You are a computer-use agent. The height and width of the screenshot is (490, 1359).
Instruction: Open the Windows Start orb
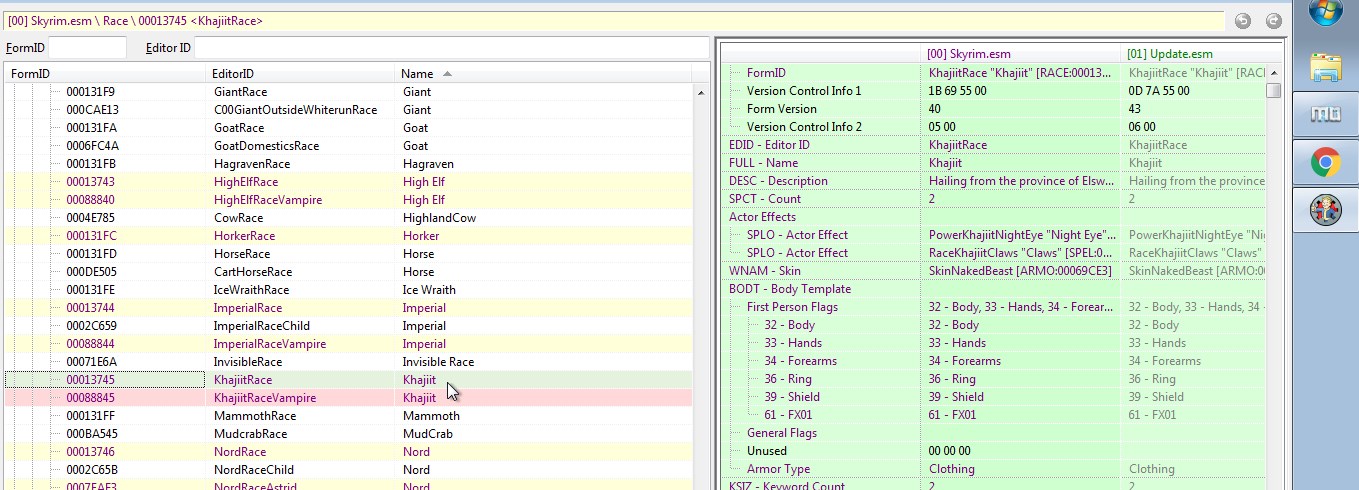(1325, 12)
